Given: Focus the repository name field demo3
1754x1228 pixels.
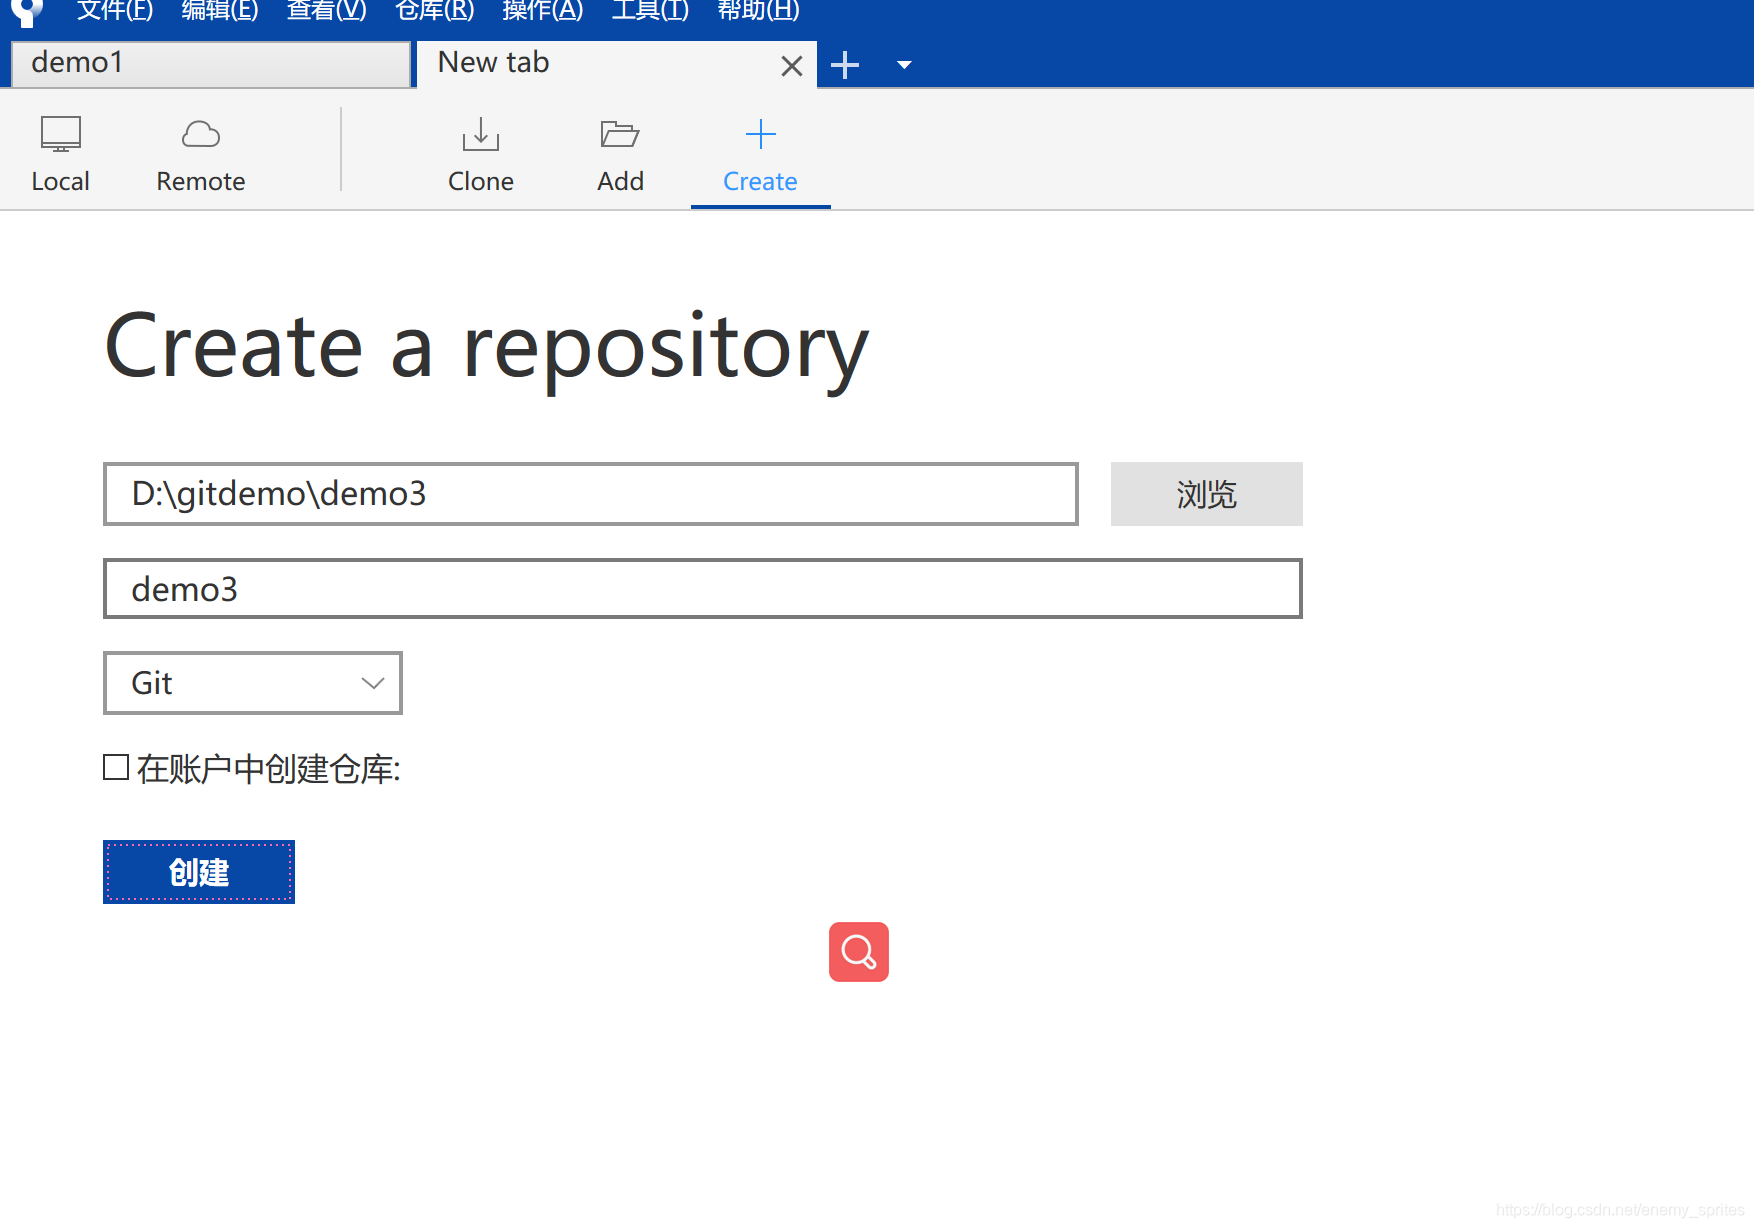Looking at the screenshot, I should point(702,589).
